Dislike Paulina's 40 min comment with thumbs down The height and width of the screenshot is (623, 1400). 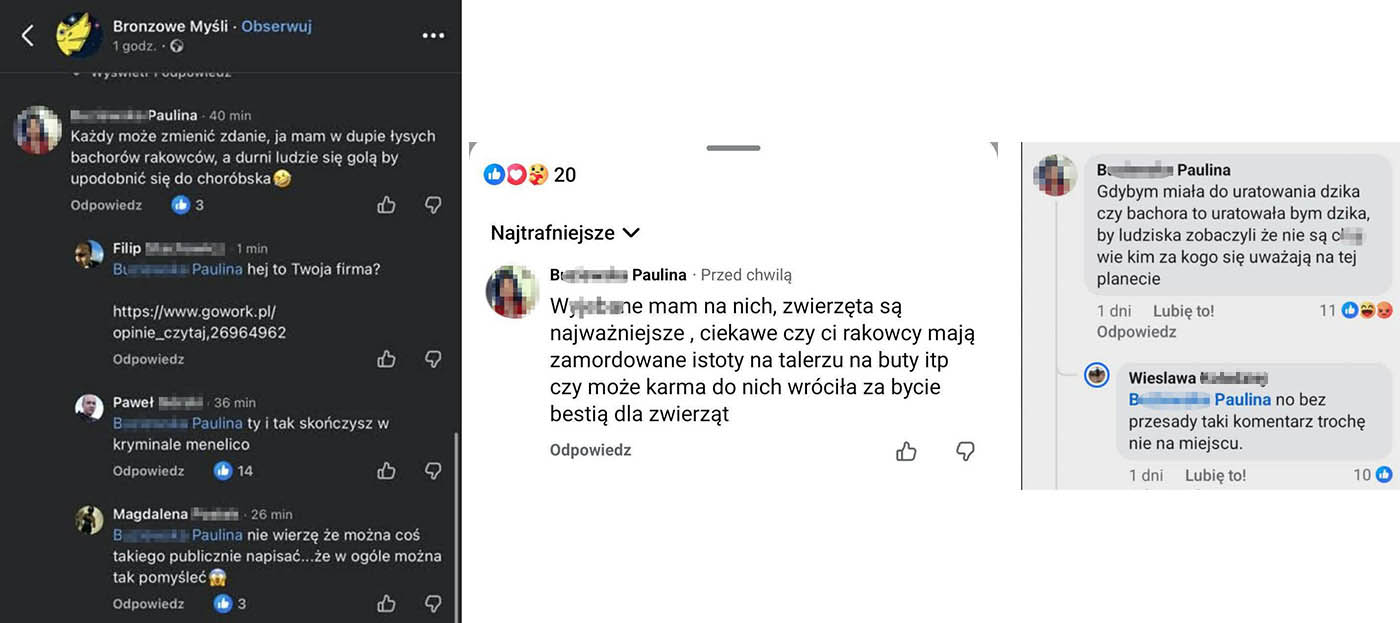[433, 205]
